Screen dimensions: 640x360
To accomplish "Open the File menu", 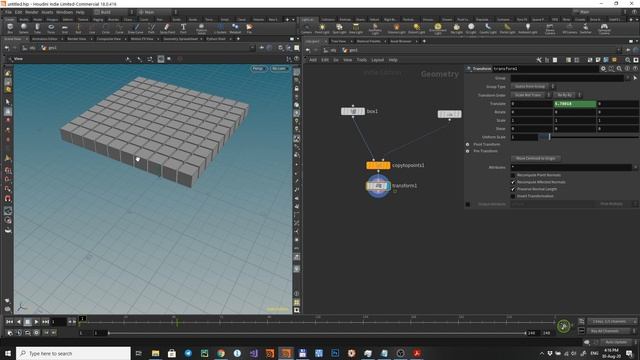I will (x=9, y=12).
